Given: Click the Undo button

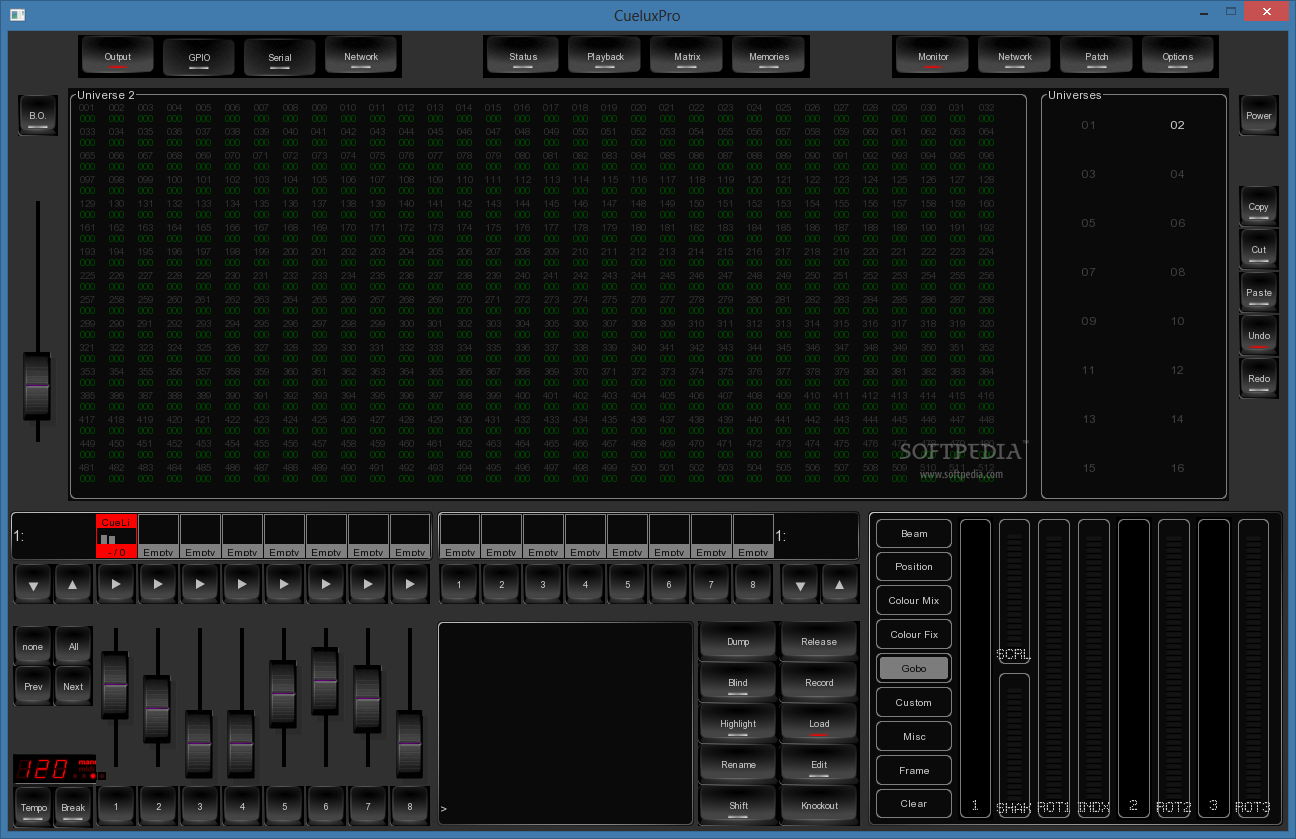Looking at the screenshot, I should click(x=1259, y=336).
